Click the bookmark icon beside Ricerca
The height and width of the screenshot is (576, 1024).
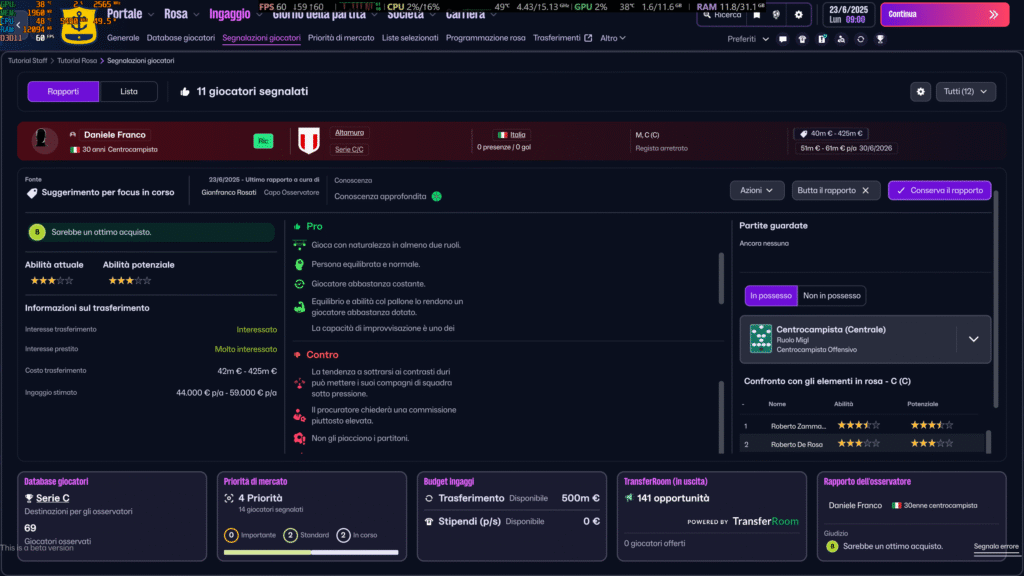(757, 15)
